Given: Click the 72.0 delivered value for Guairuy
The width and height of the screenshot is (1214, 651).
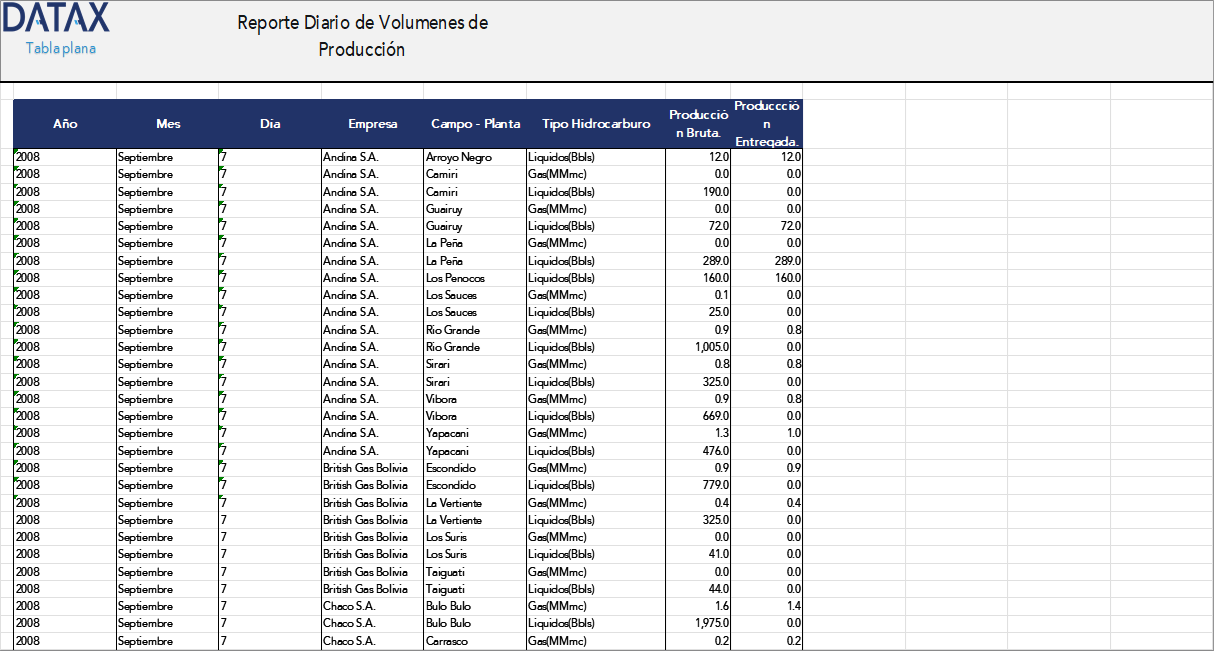Looking at the screenshot, I should 789,226.
